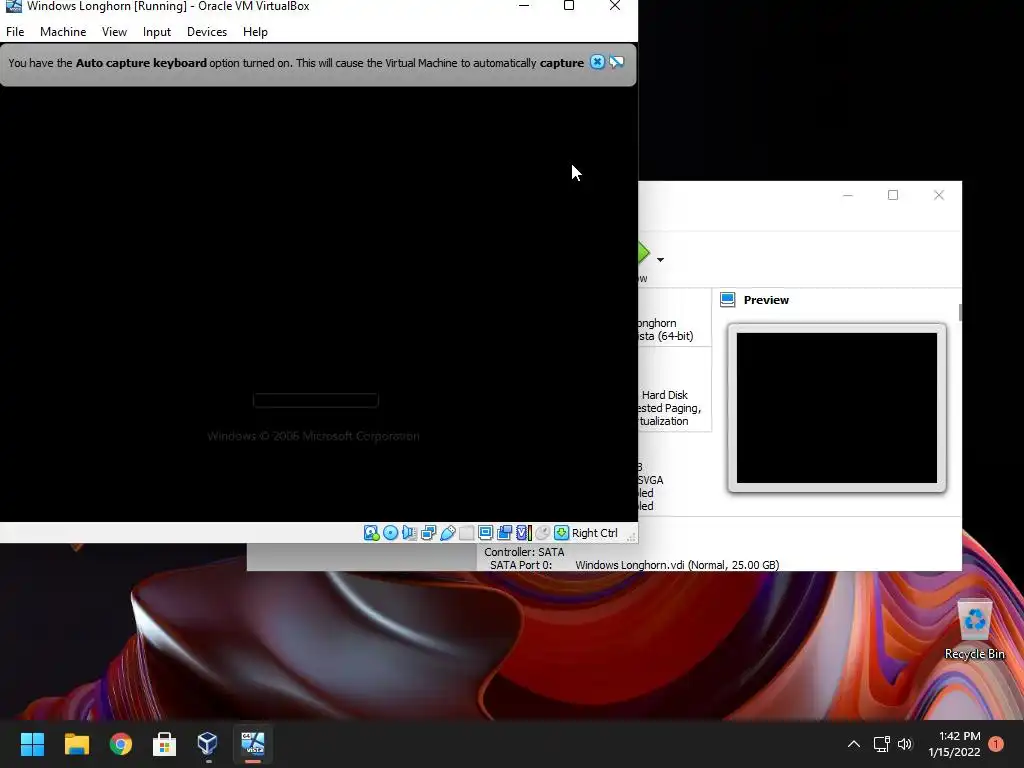Click the display settings status icon

coord(485,533)
